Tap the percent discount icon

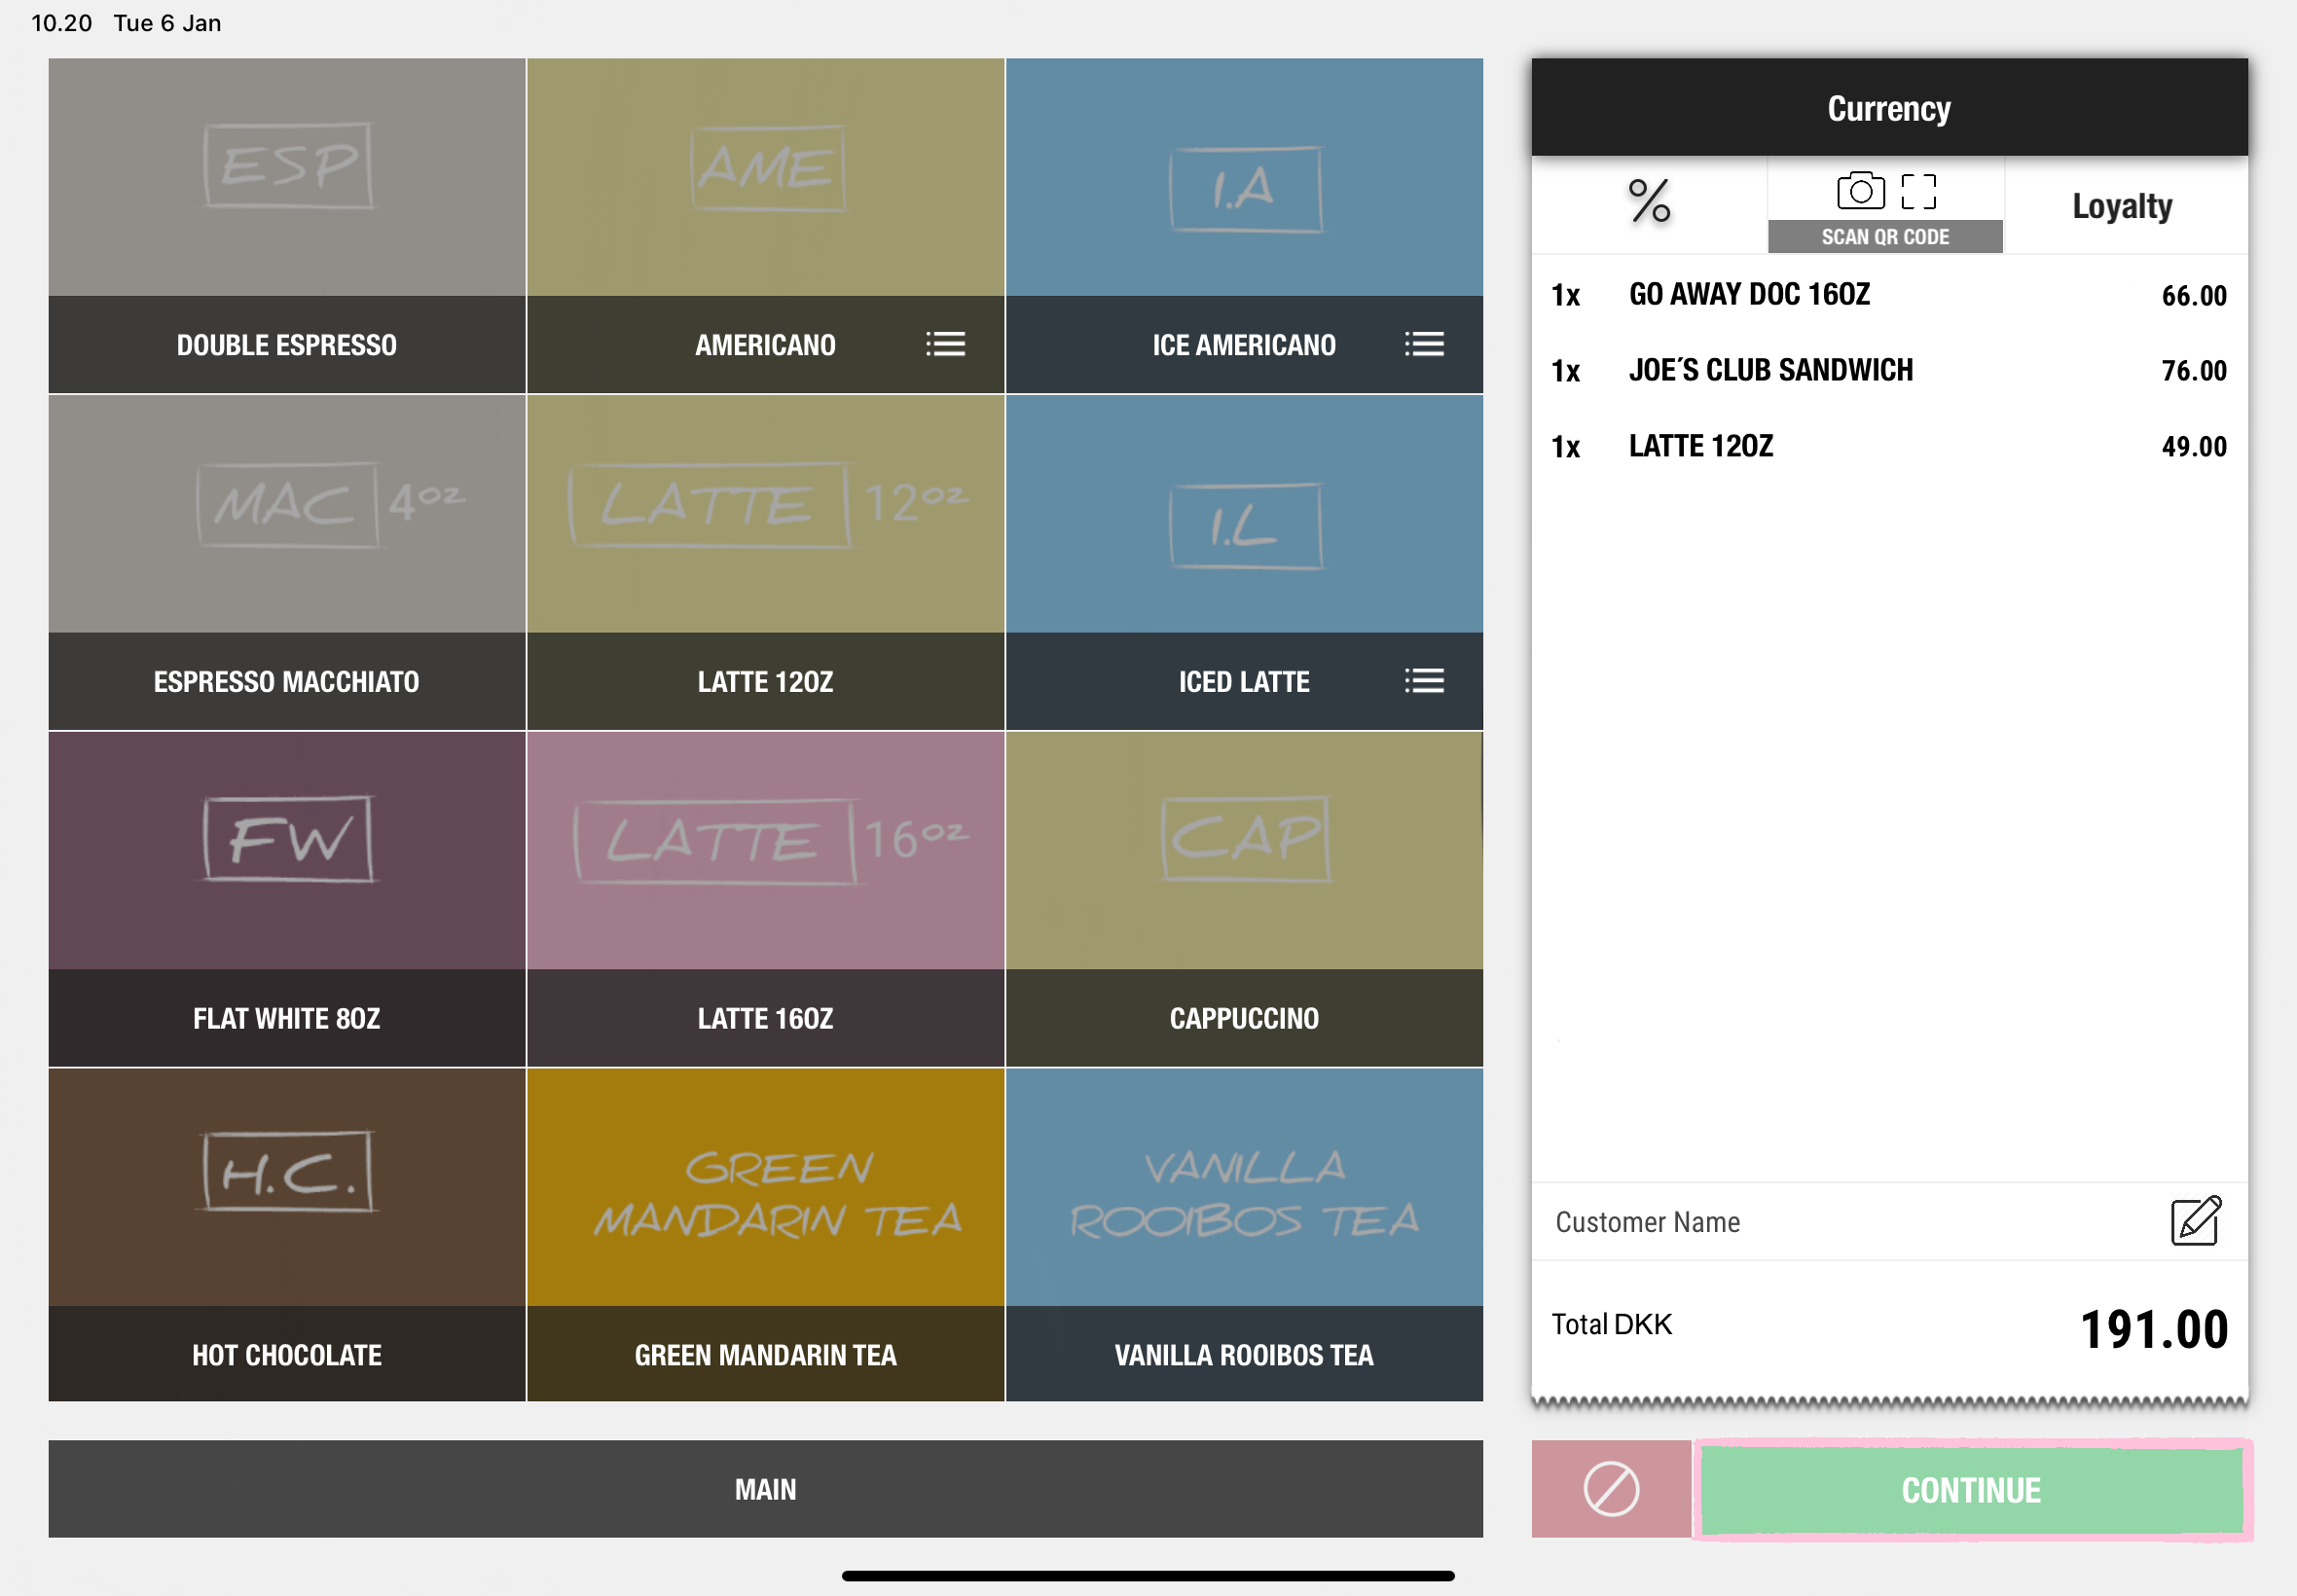click(x=1649, y=202)
